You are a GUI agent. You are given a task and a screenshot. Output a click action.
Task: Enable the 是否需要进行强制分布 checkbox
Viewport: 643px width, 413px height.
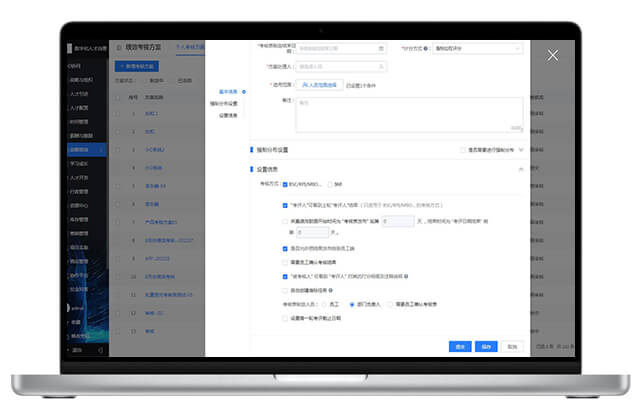(461, 150)
